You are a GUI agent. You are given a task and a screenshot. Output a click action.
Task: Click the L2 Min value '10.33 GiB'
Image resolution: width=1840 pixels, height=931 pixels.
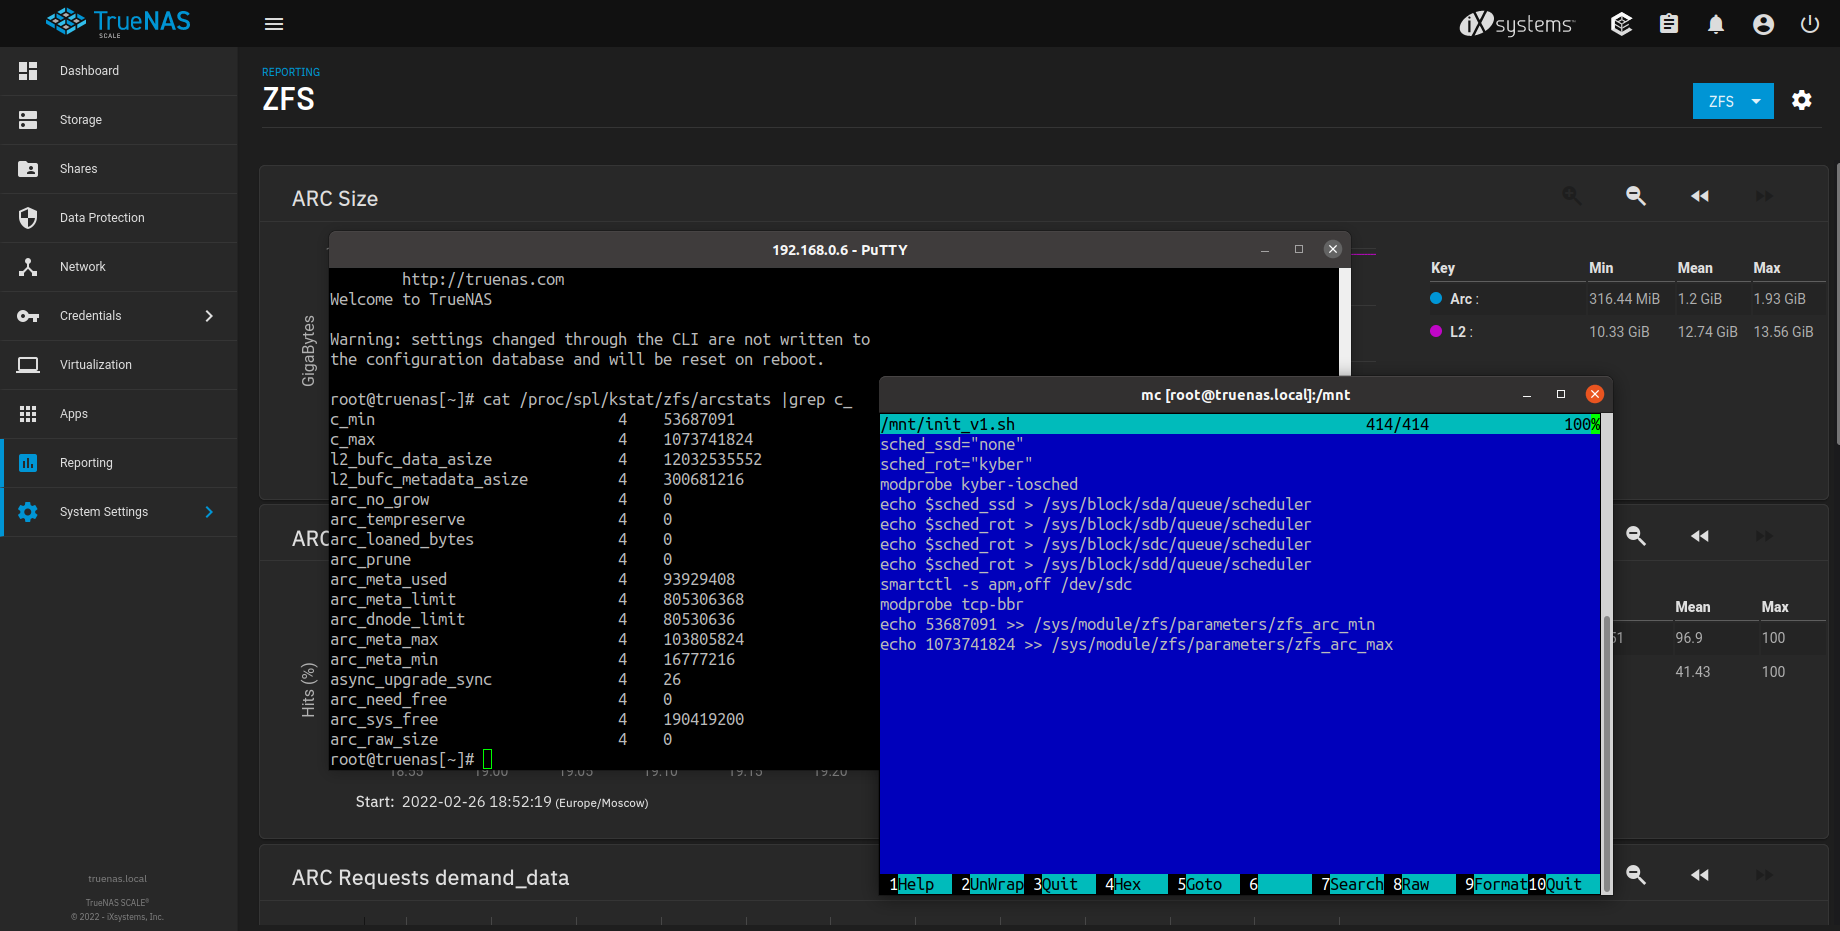point(1619,332)
